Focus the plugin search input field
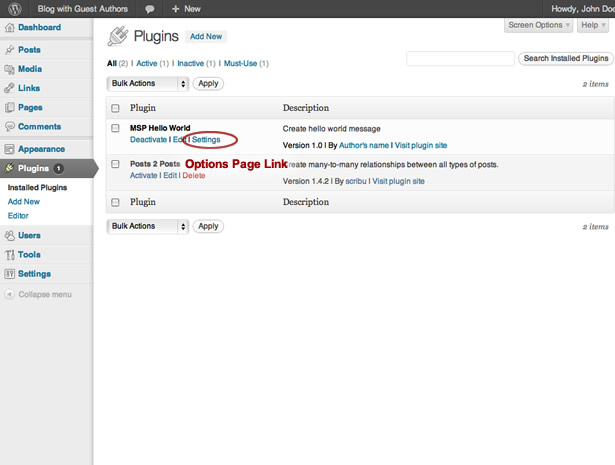Screen dimensions: 615x465 tap(460, 58)
